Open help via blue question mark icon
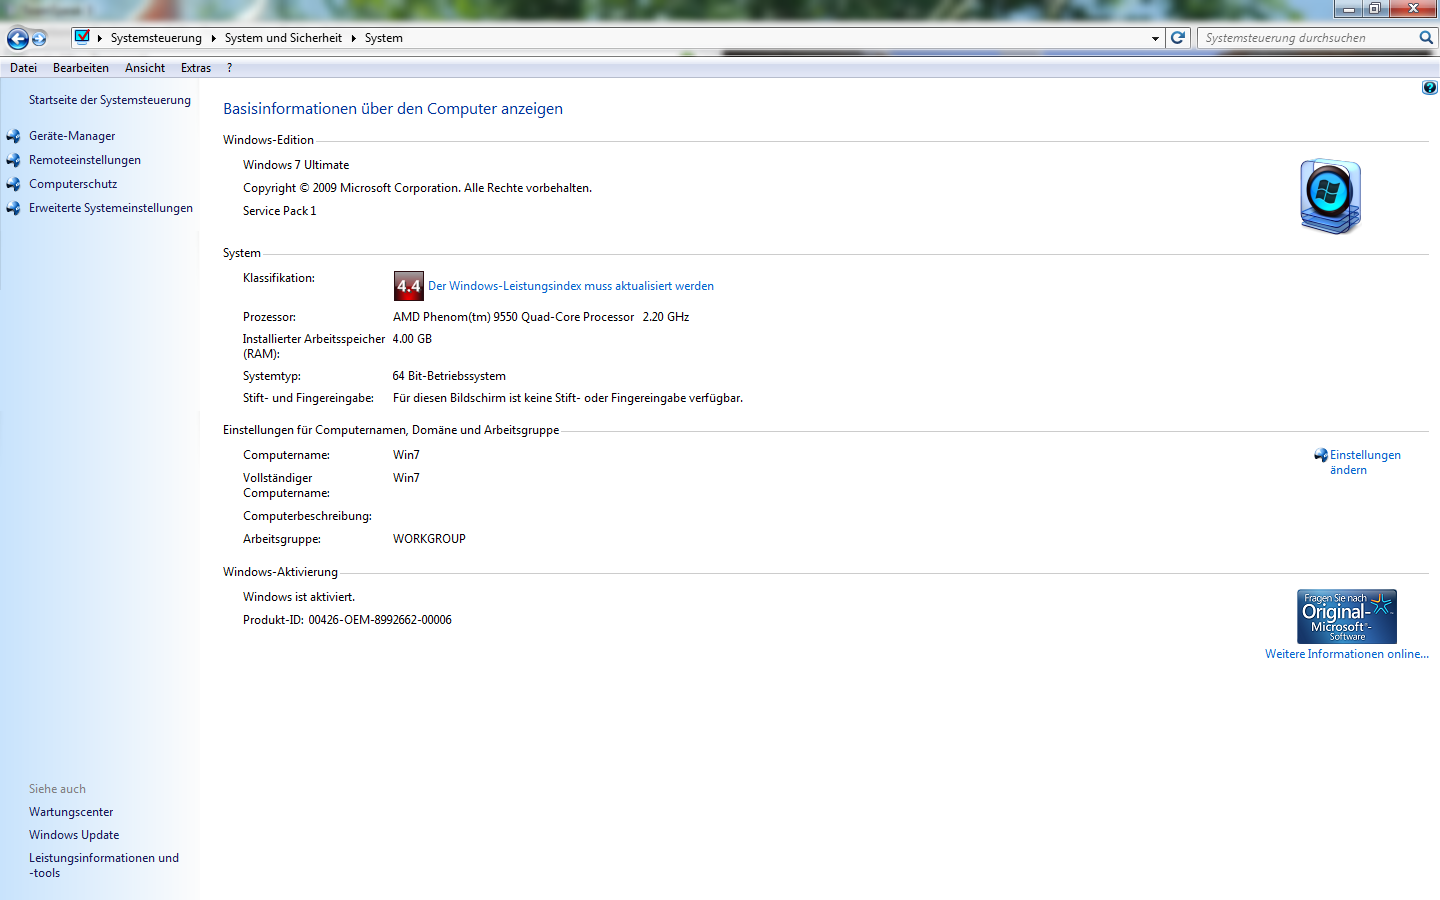 click(1429, 88)
